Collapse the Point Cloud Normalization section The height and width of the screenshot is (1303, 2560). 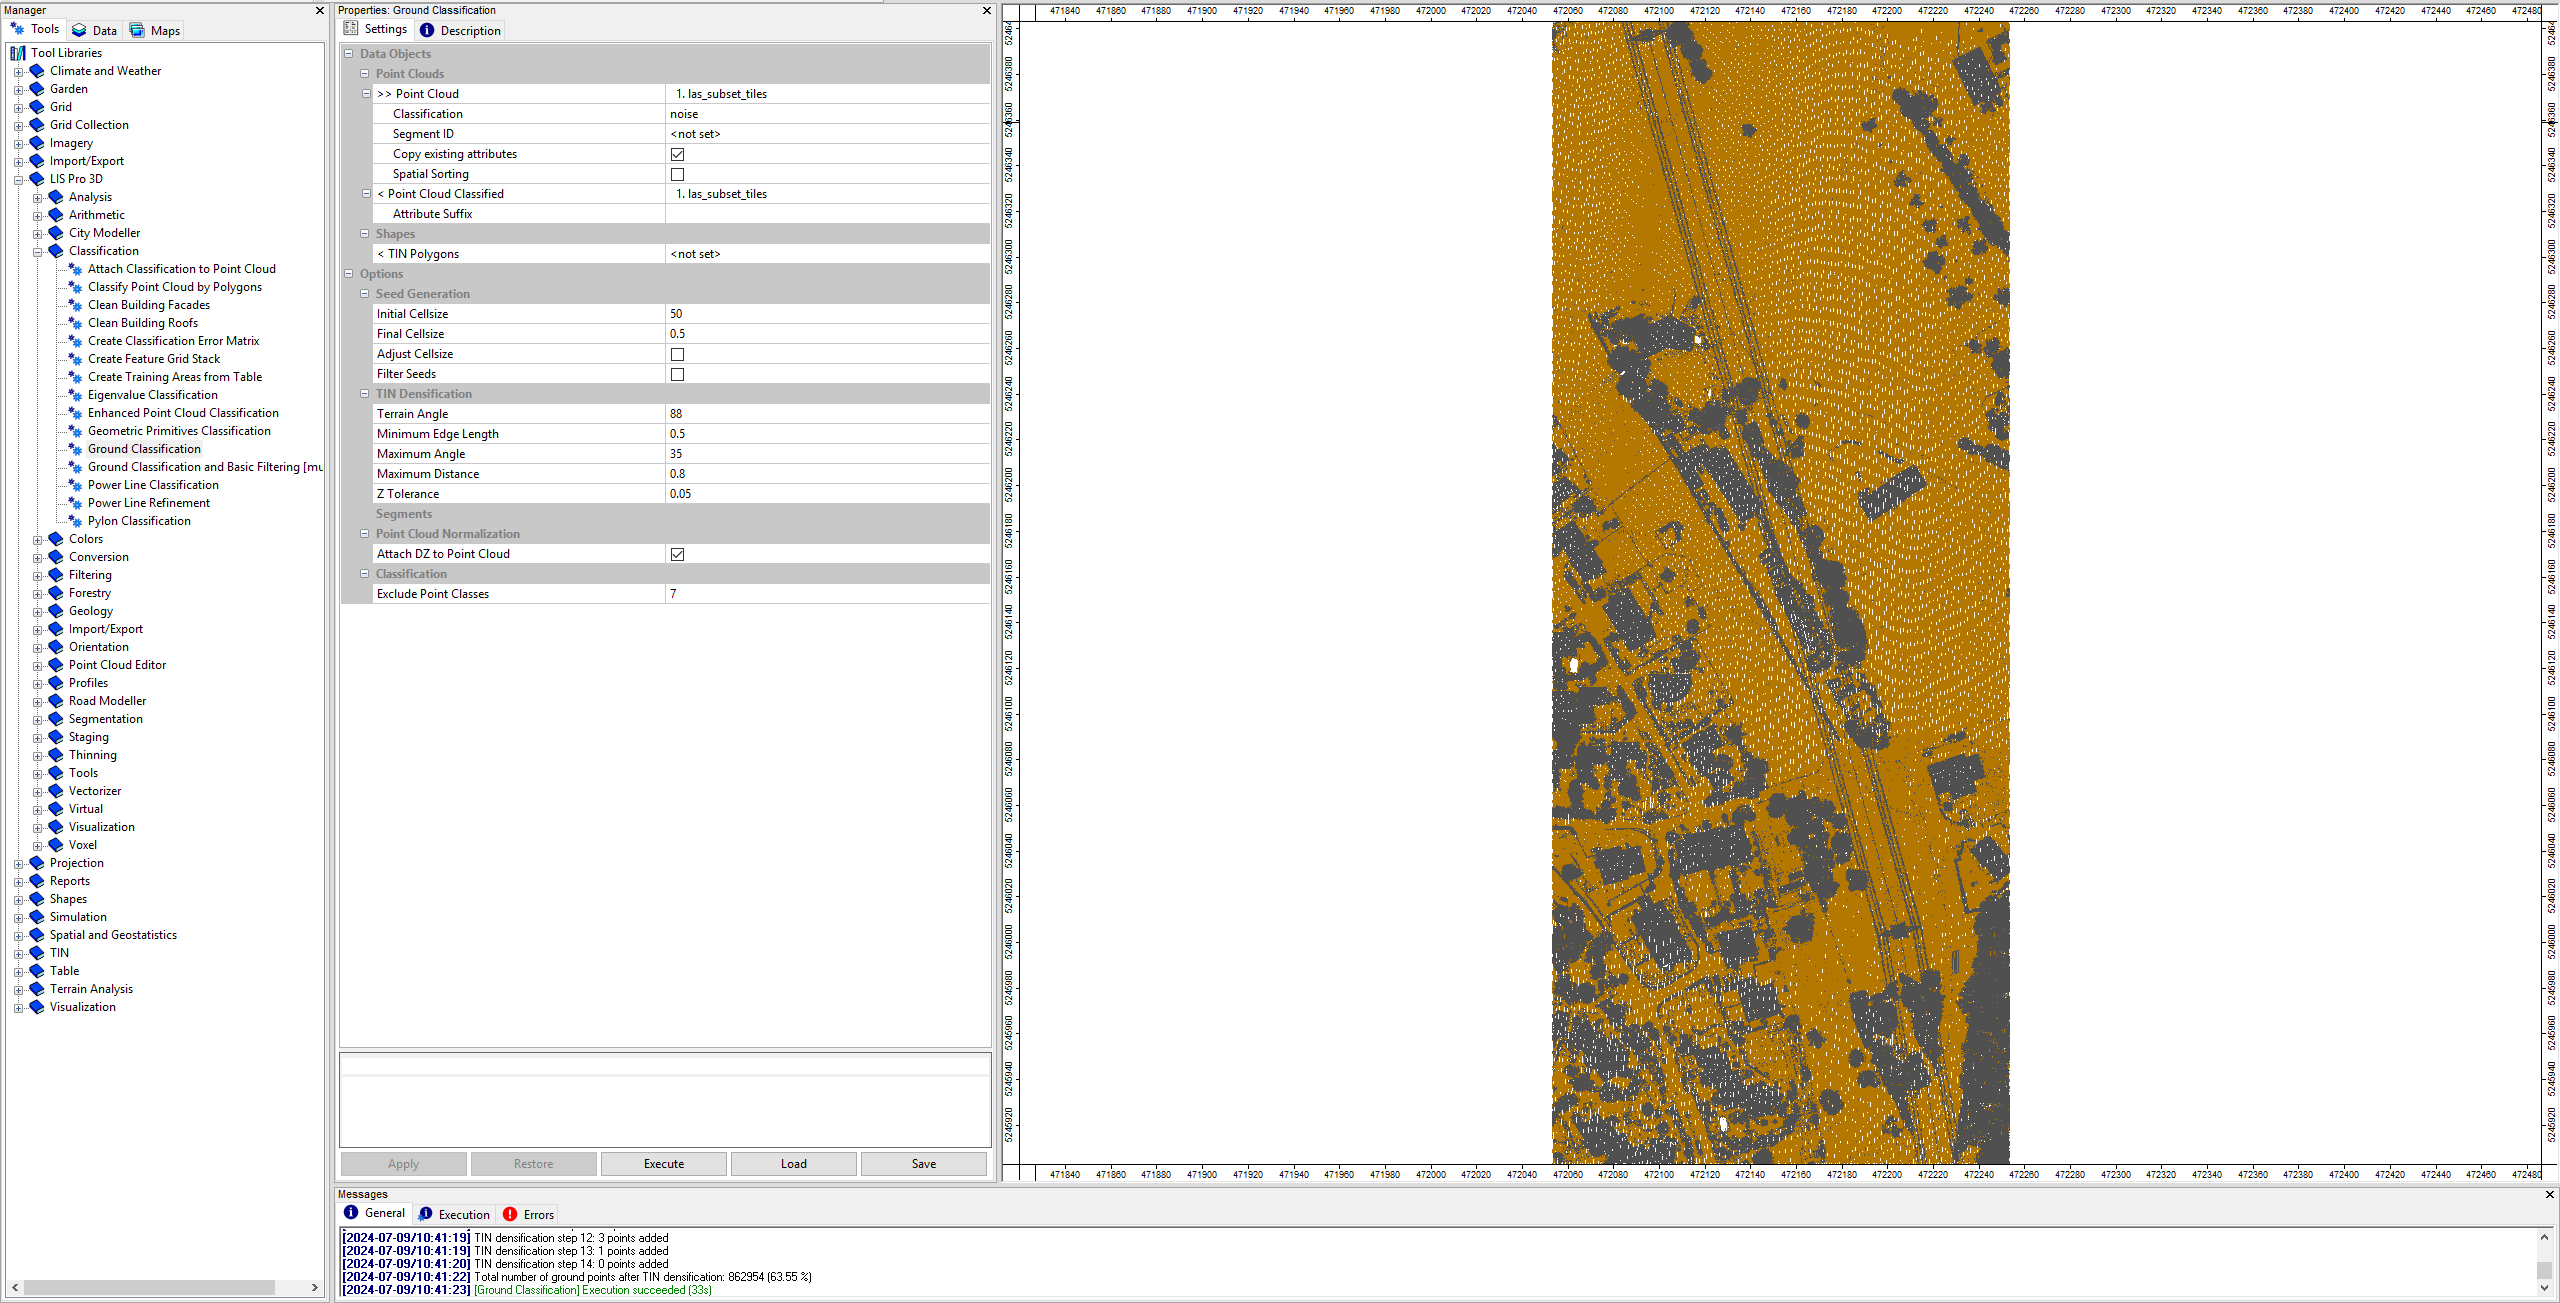point(365,534)
